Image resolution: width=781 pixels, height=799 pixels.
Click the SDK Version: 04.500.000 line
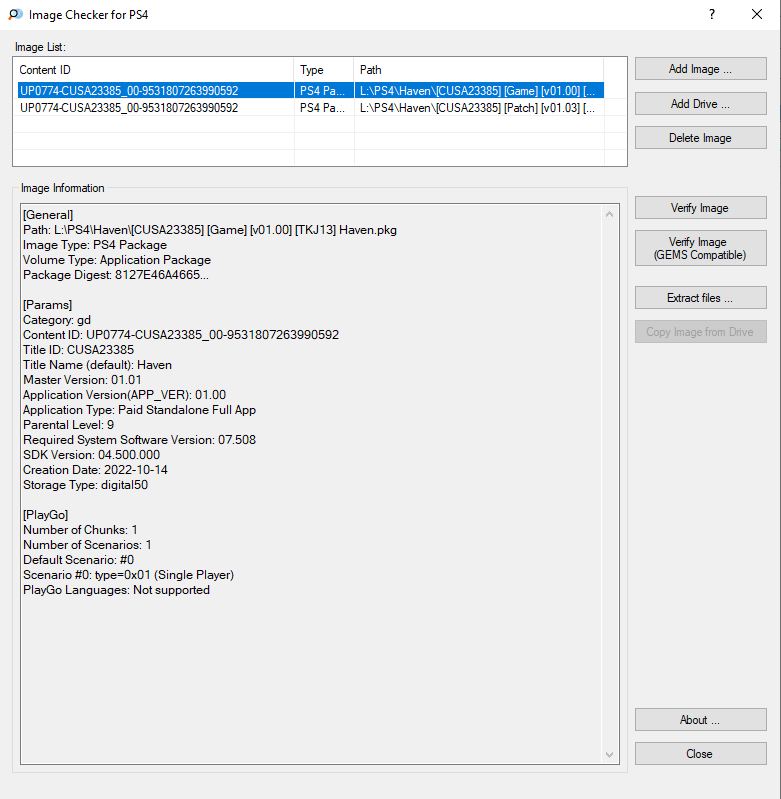point(91,455)
